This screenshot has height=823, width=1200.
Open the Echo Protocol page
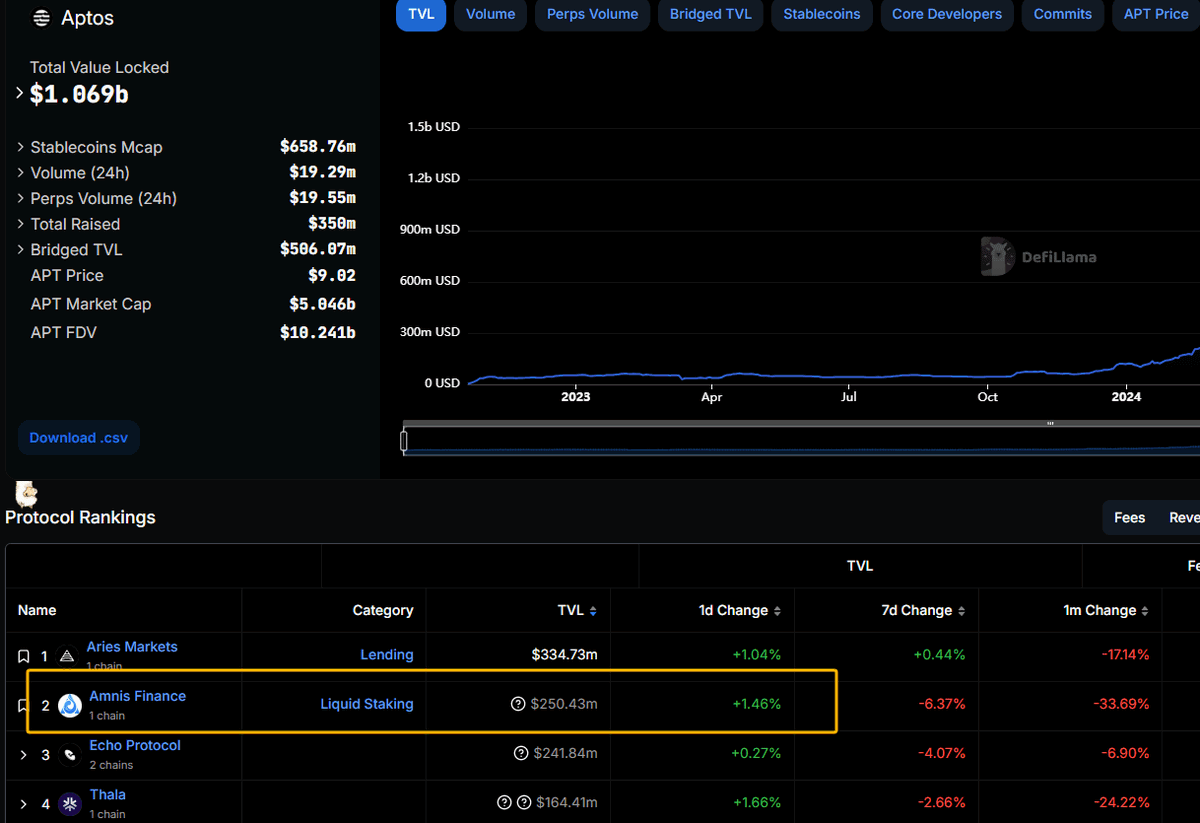pos(135,745)
